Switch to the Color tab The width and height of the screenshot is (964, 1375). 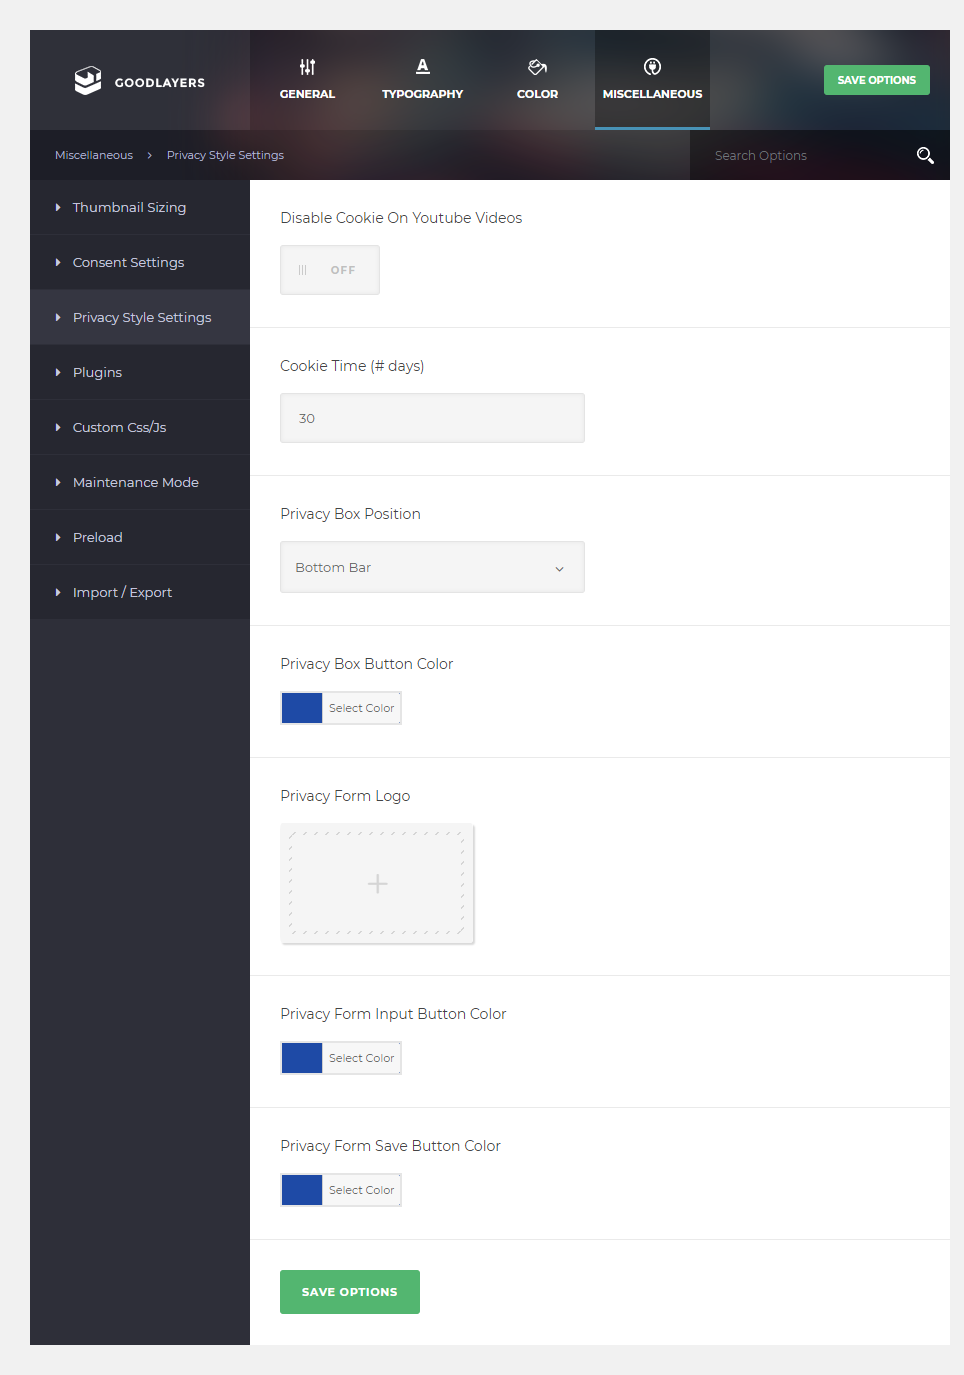click(x=537, y=80)
